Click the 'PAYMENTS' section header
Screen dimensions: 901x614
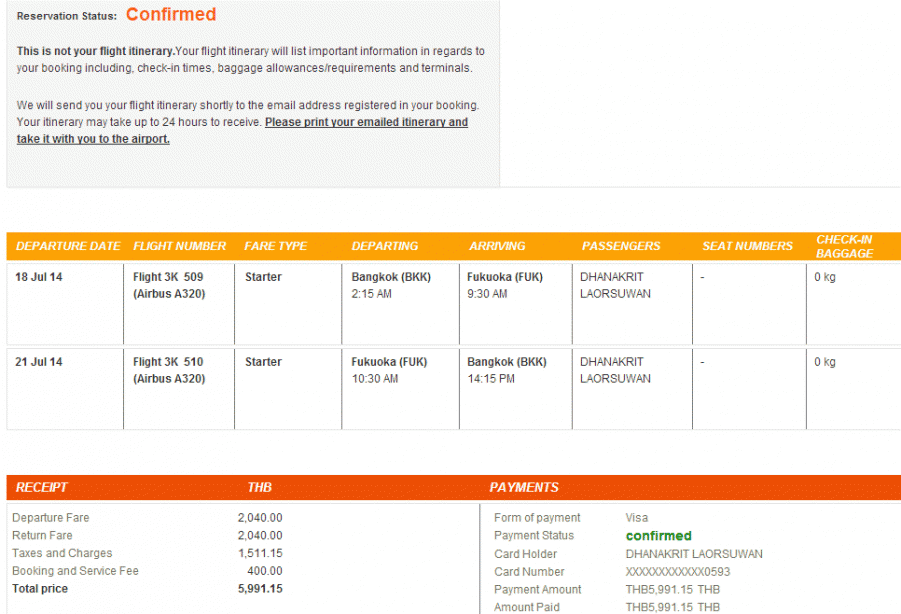[524, 487]
